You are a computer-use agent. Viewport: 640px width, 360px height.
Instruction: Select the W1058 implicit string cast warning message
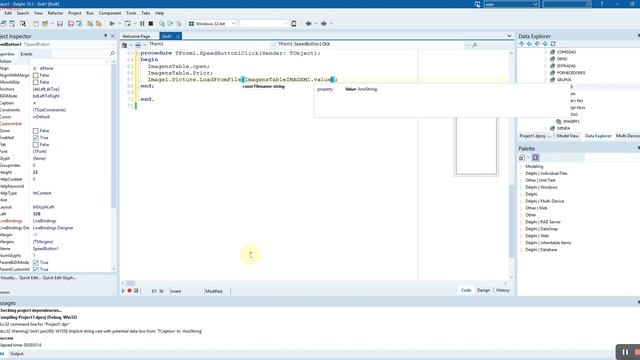101,331
